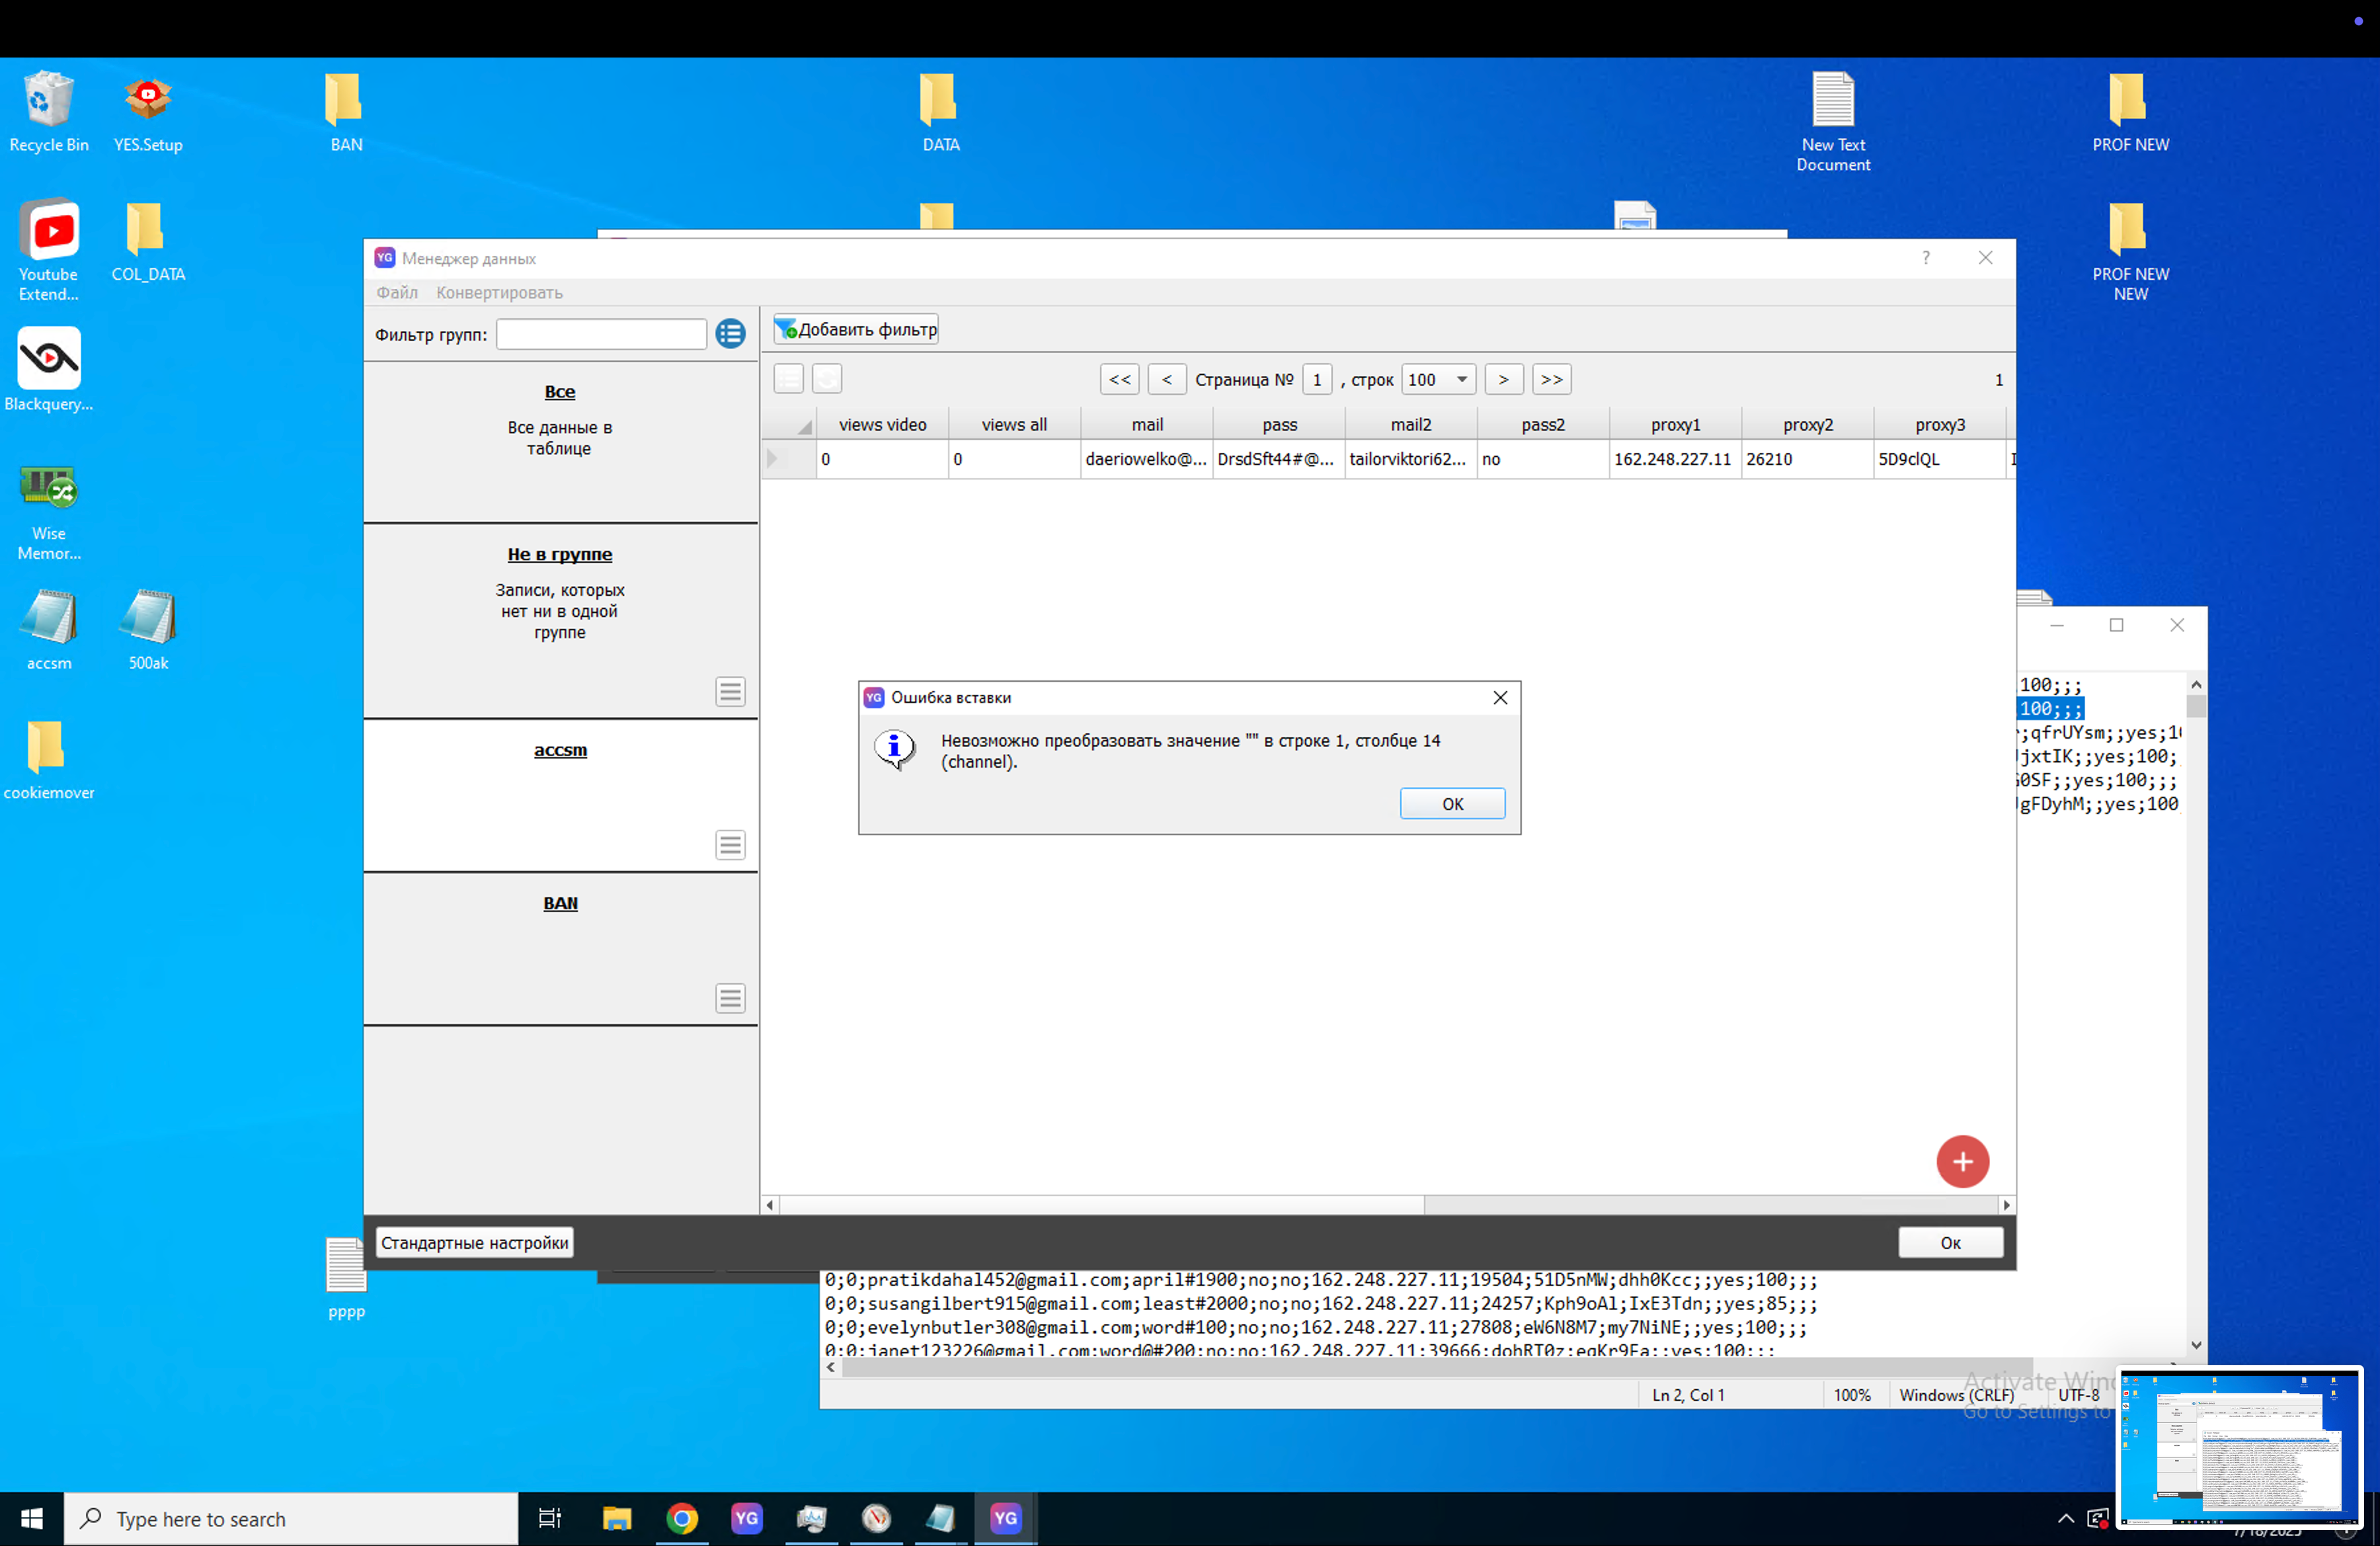The height and width of the screenshot is (1546, 2380).
Task: Go to the first page with << button
Action: (1119, 380)
